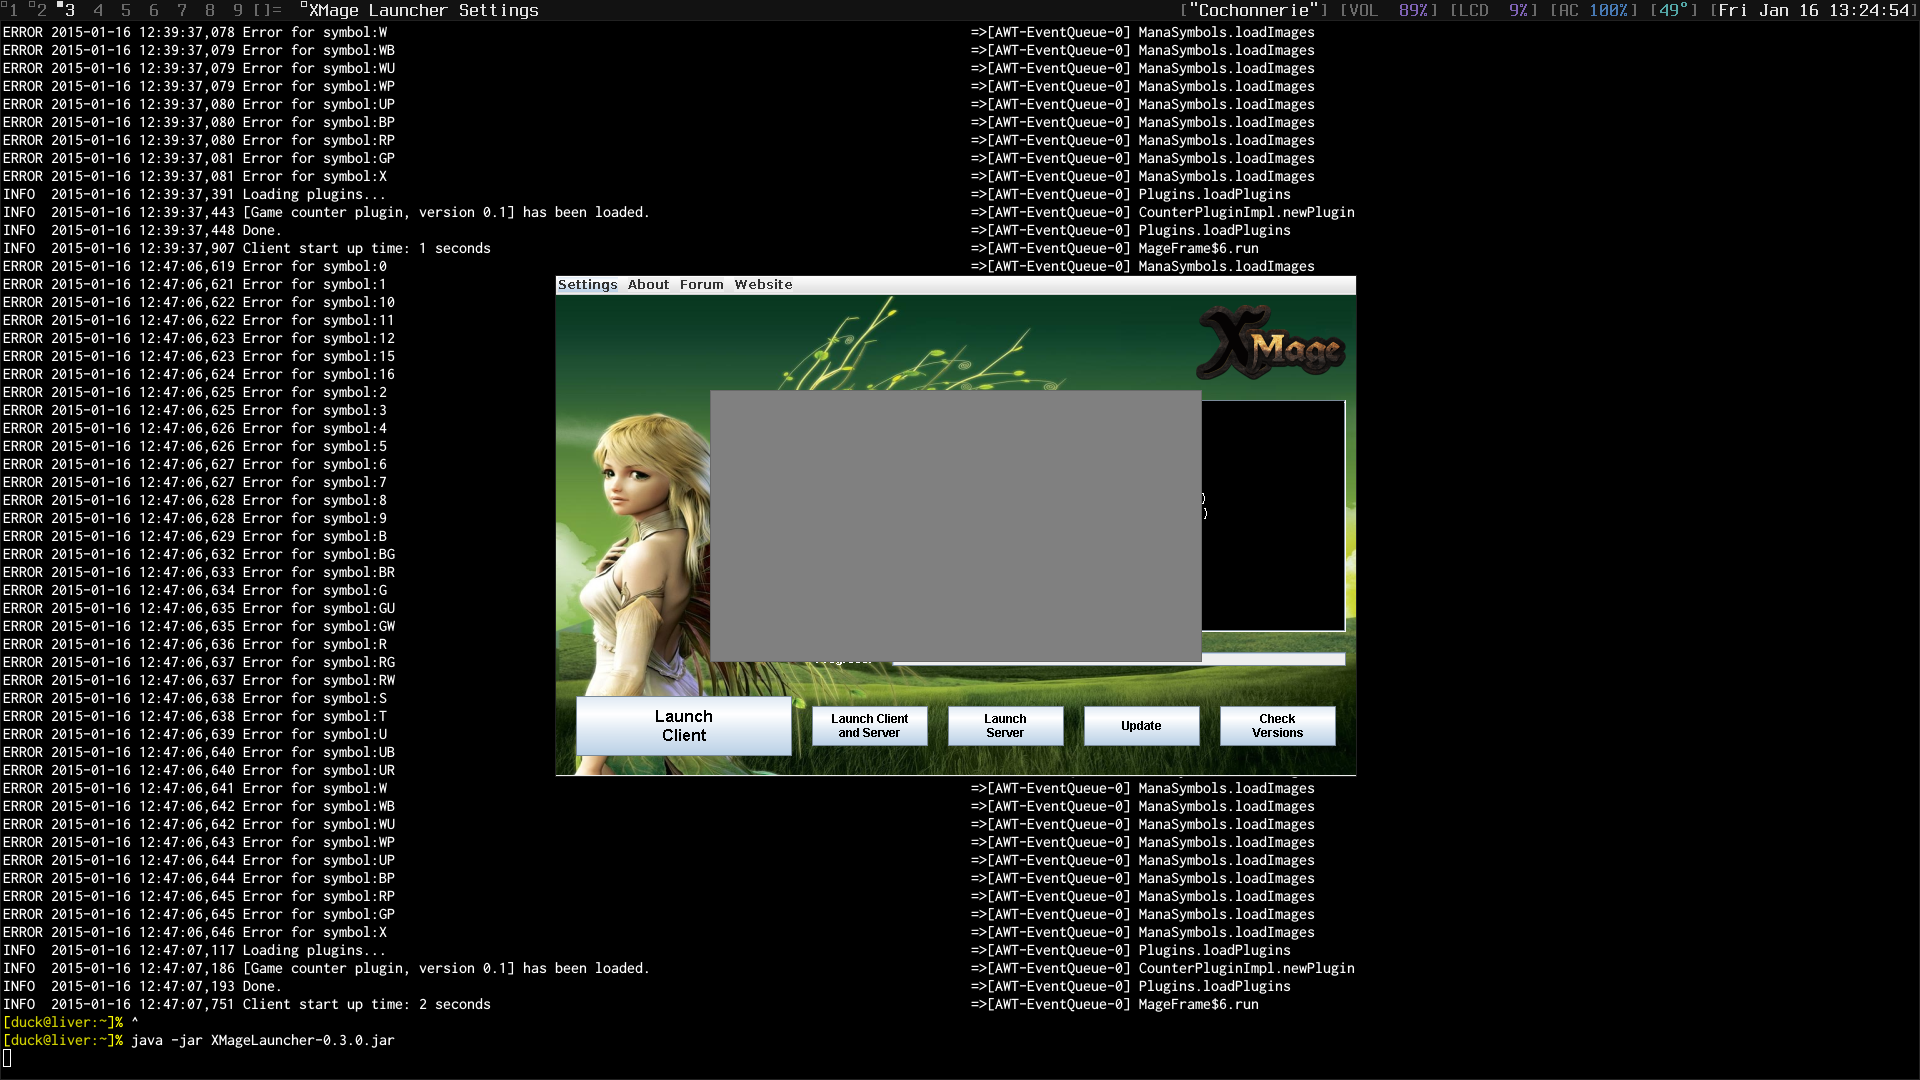Viewport: 1920px width, 1080px height.
Task: Click the "Cochonnerie" label in status bar
Action: tap(1254, 10)
